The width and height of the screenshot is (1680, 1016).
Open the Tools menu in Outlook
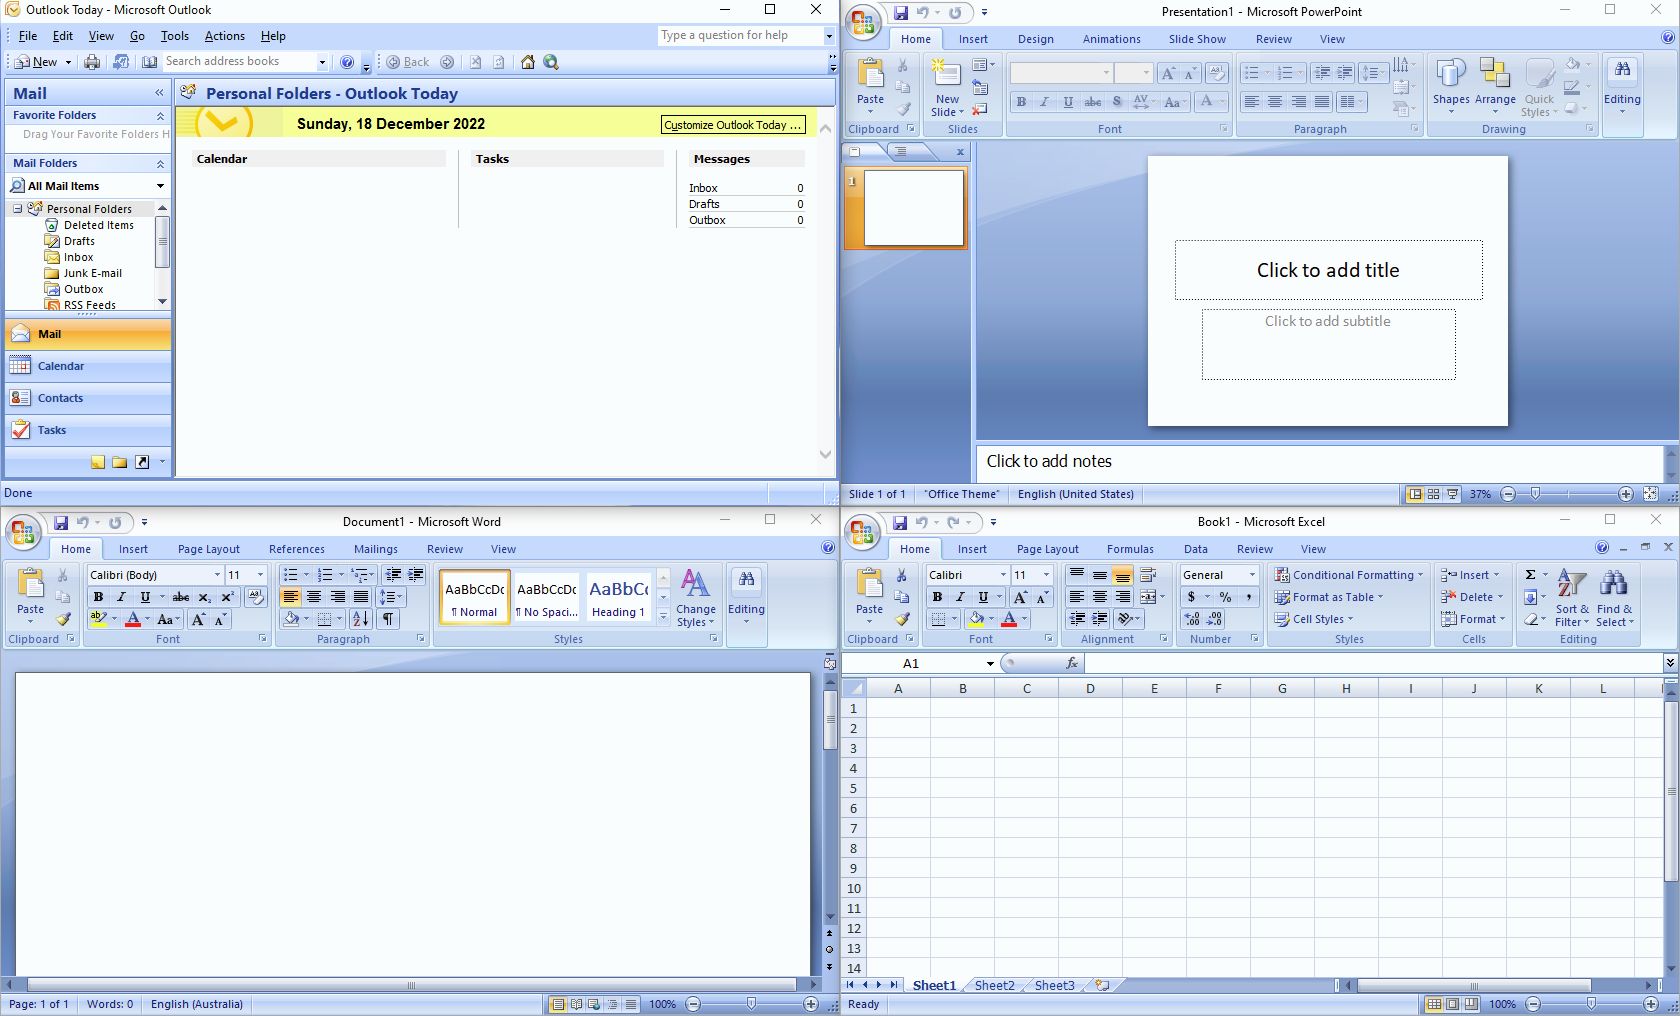pyautogui.click(x=174, y=36)
